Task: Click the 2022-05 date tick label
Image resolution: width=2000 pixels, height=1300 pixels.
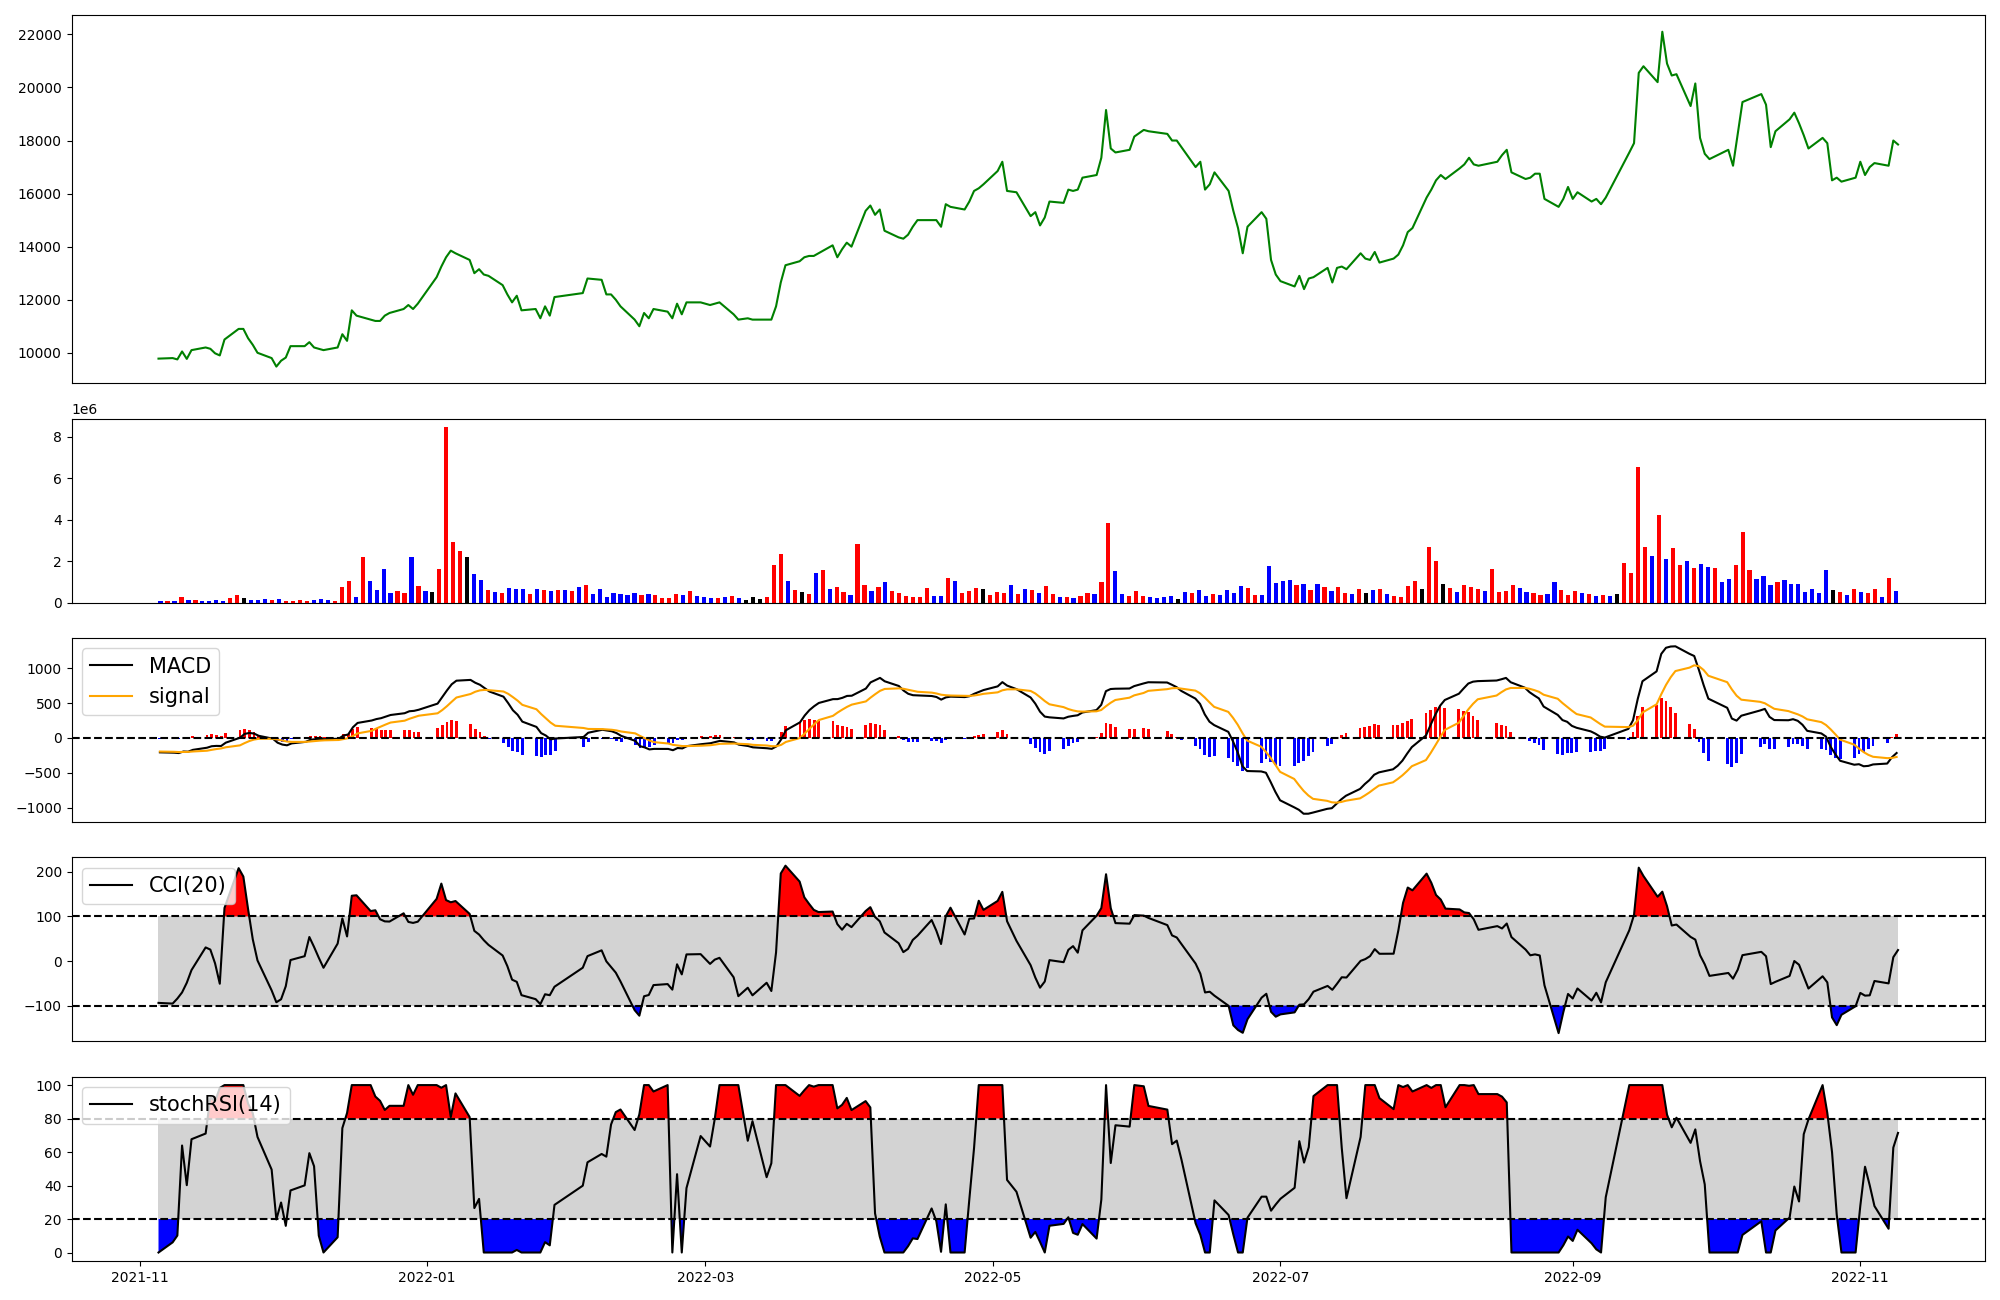Action: 993,1277
